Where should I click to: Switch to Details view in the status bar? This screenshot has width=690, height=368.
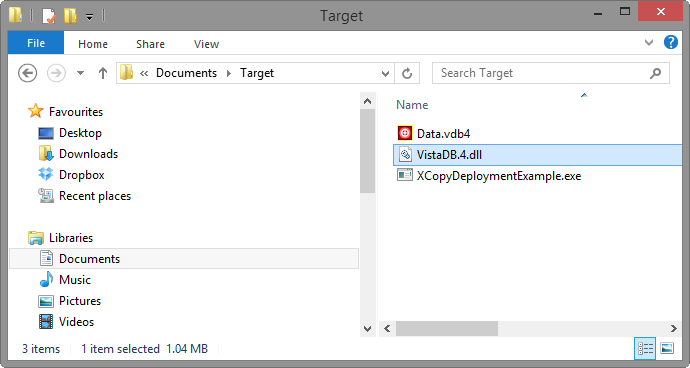[x=645, y=349]
